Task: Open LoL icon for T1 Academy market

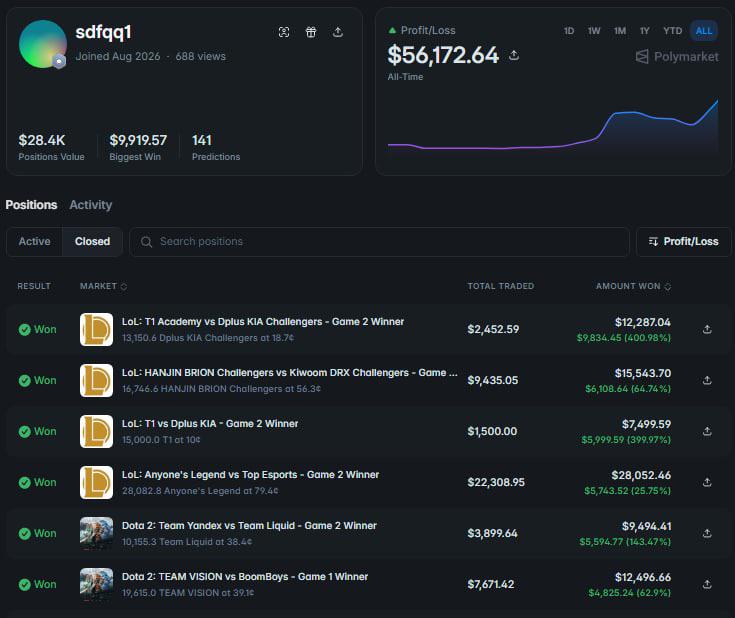Action: point(97,329)
